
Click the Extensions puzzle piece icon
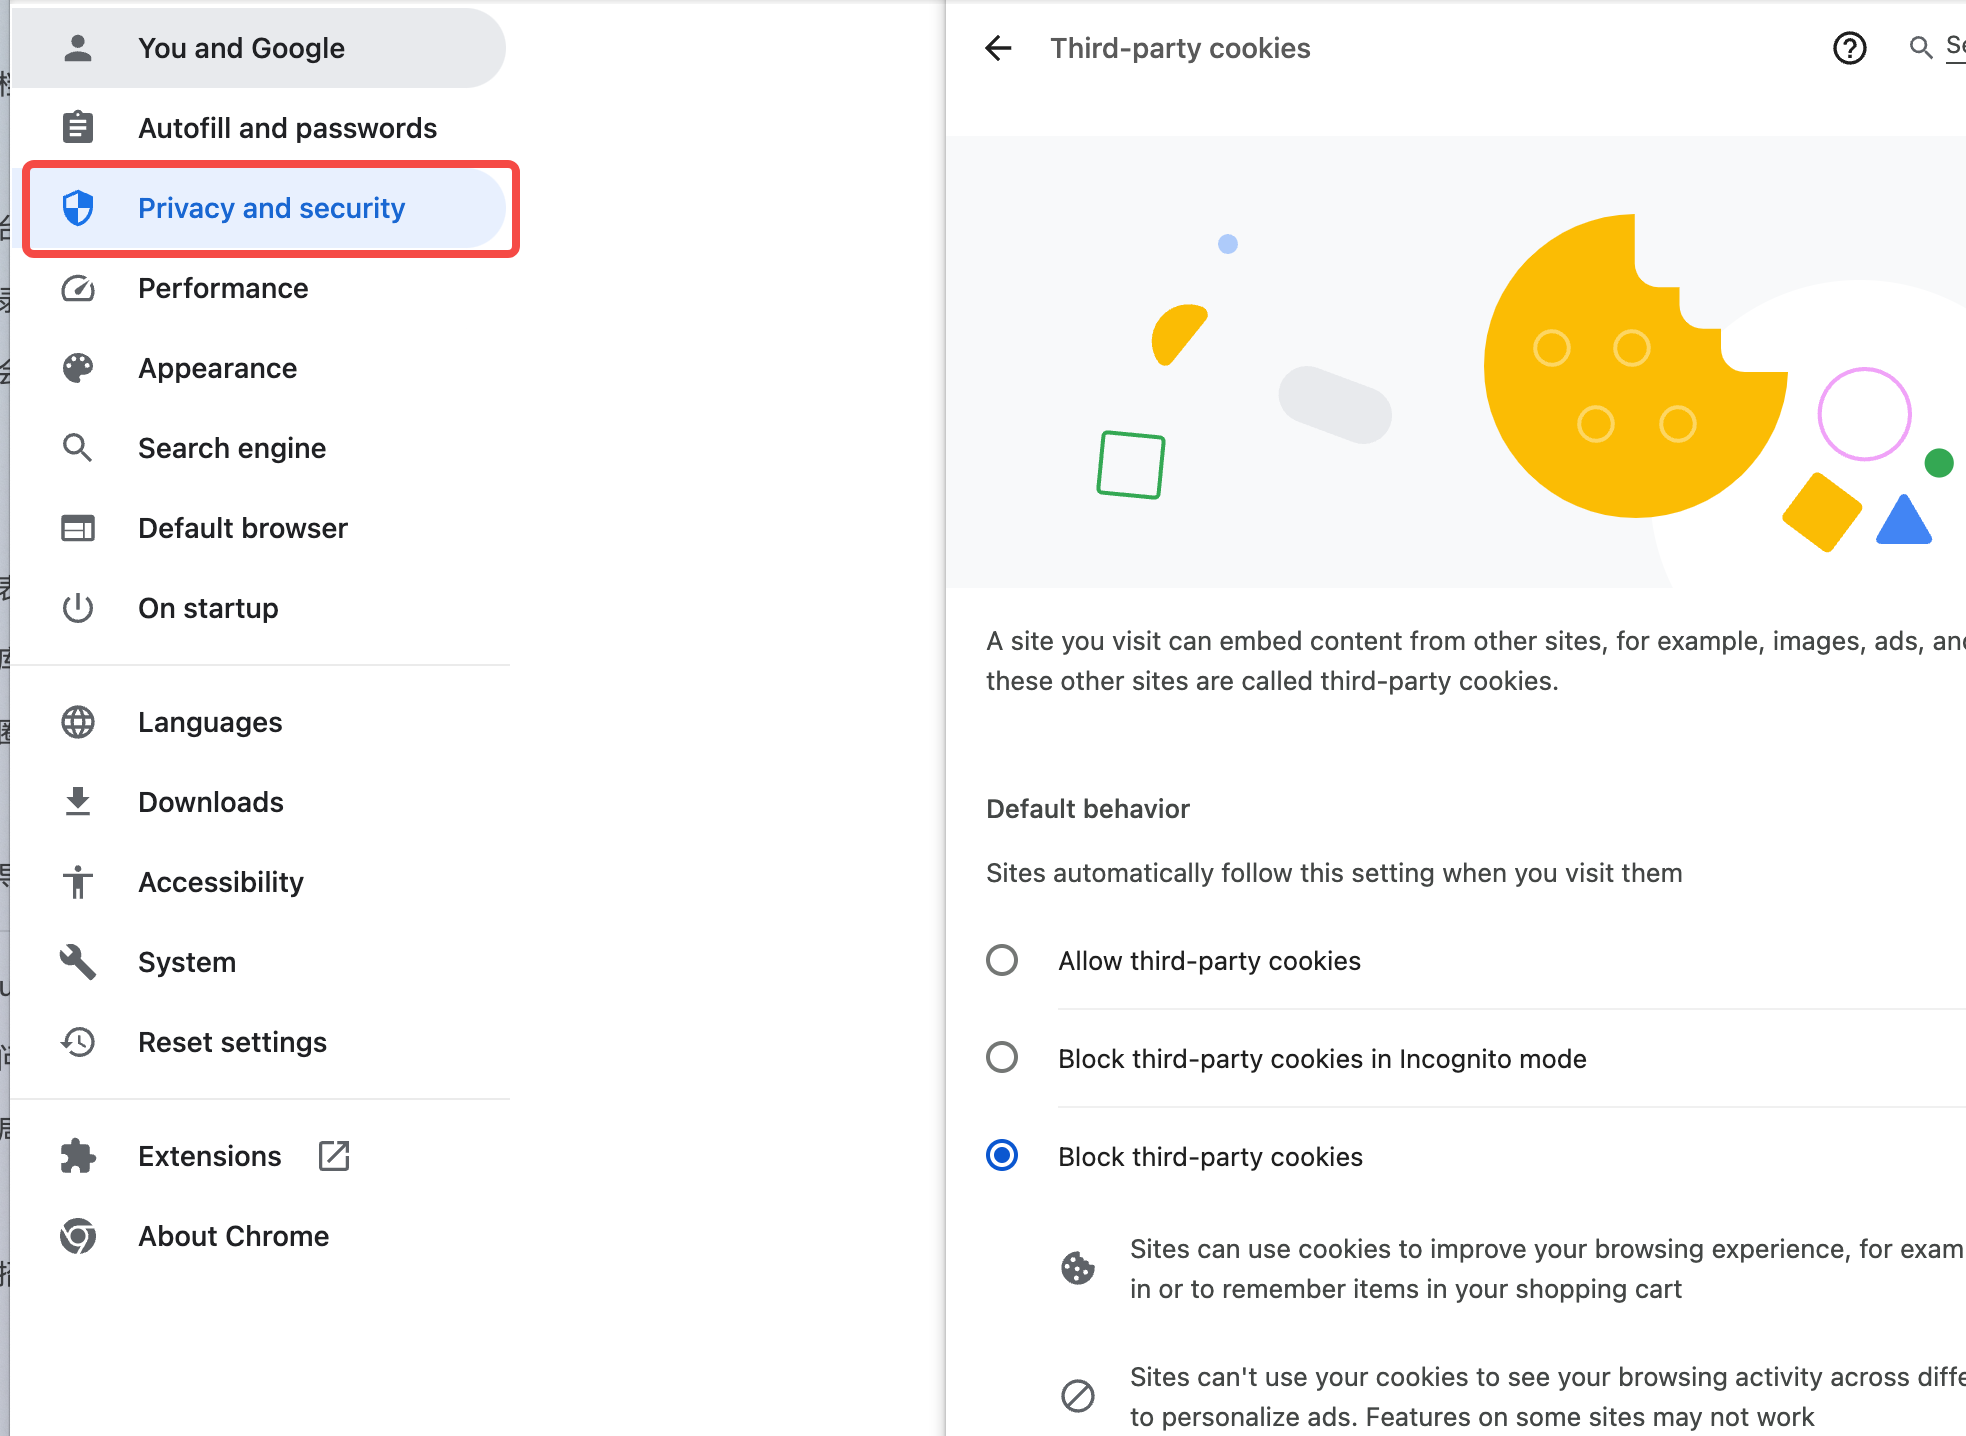78,1156
